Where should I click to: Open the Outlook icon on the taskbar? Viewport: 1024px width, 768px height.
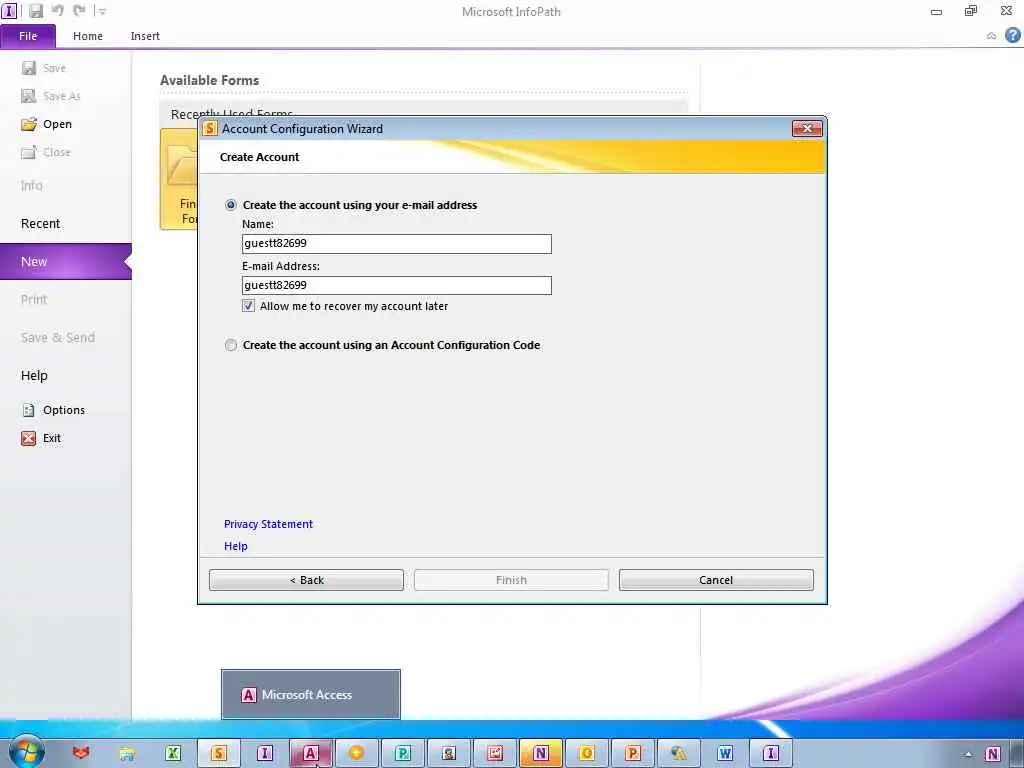point(586,753)
